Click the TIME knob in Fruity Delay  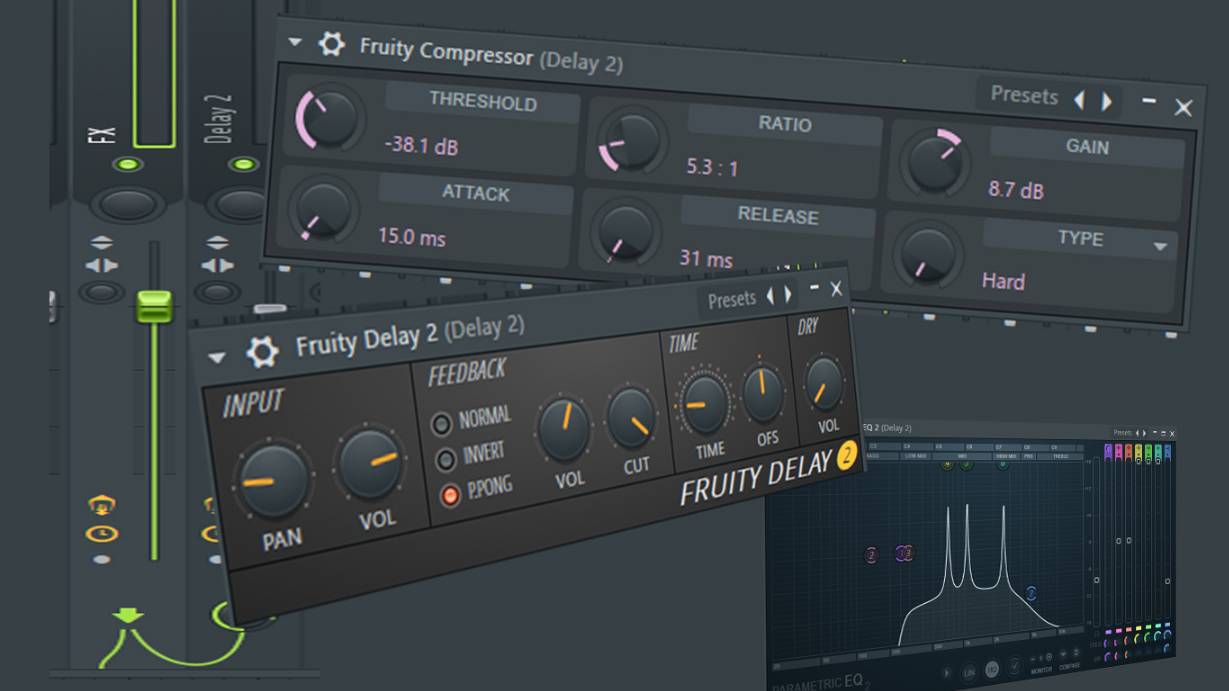[x=704, y=404]
